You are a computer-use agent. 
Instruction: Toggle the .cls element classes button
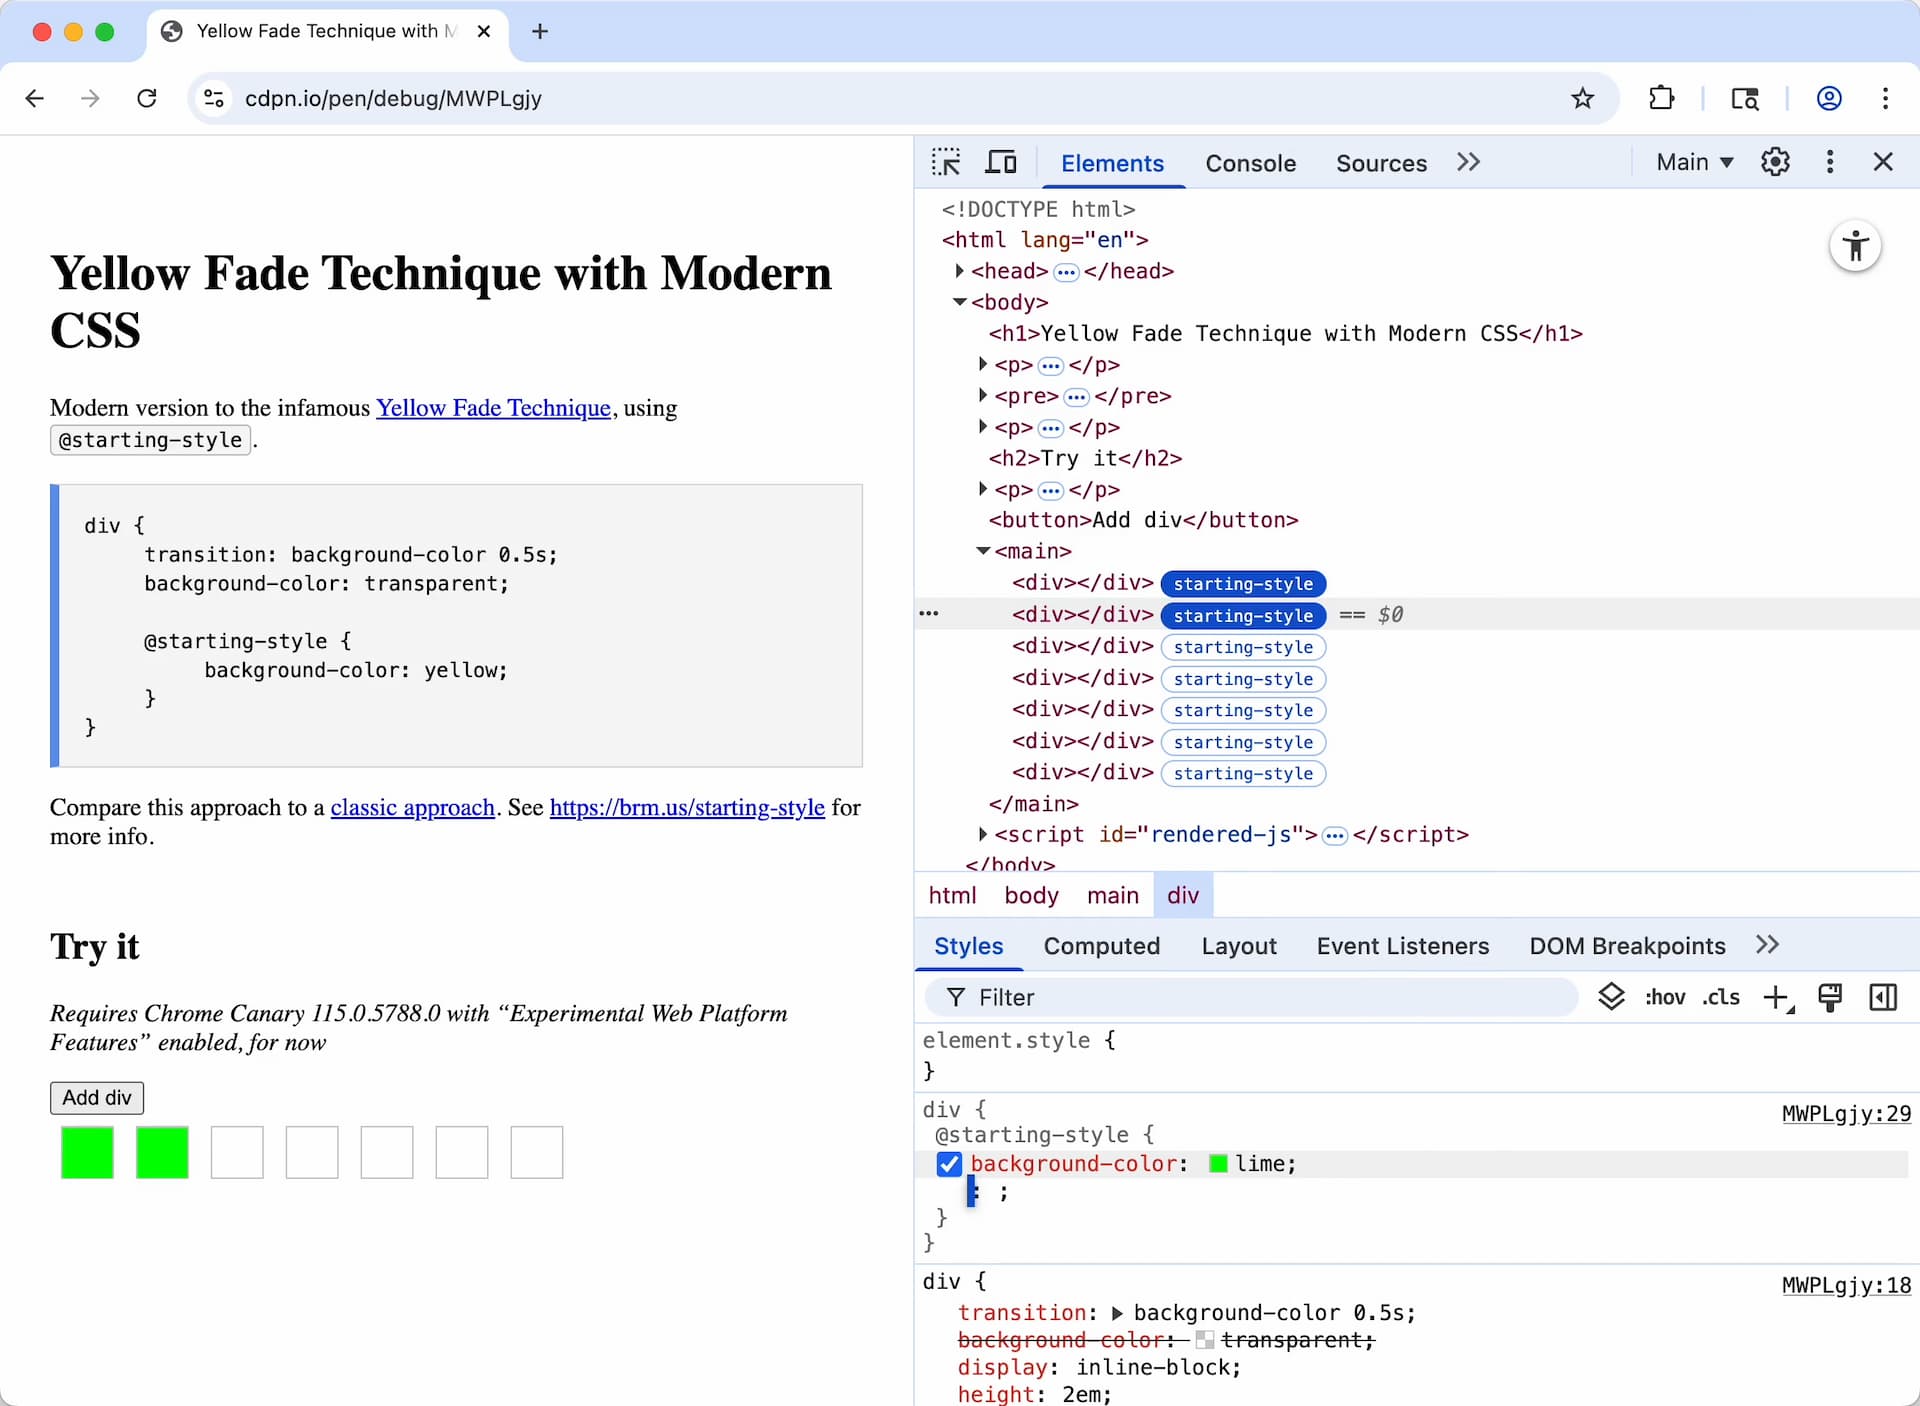(1721, 997)
